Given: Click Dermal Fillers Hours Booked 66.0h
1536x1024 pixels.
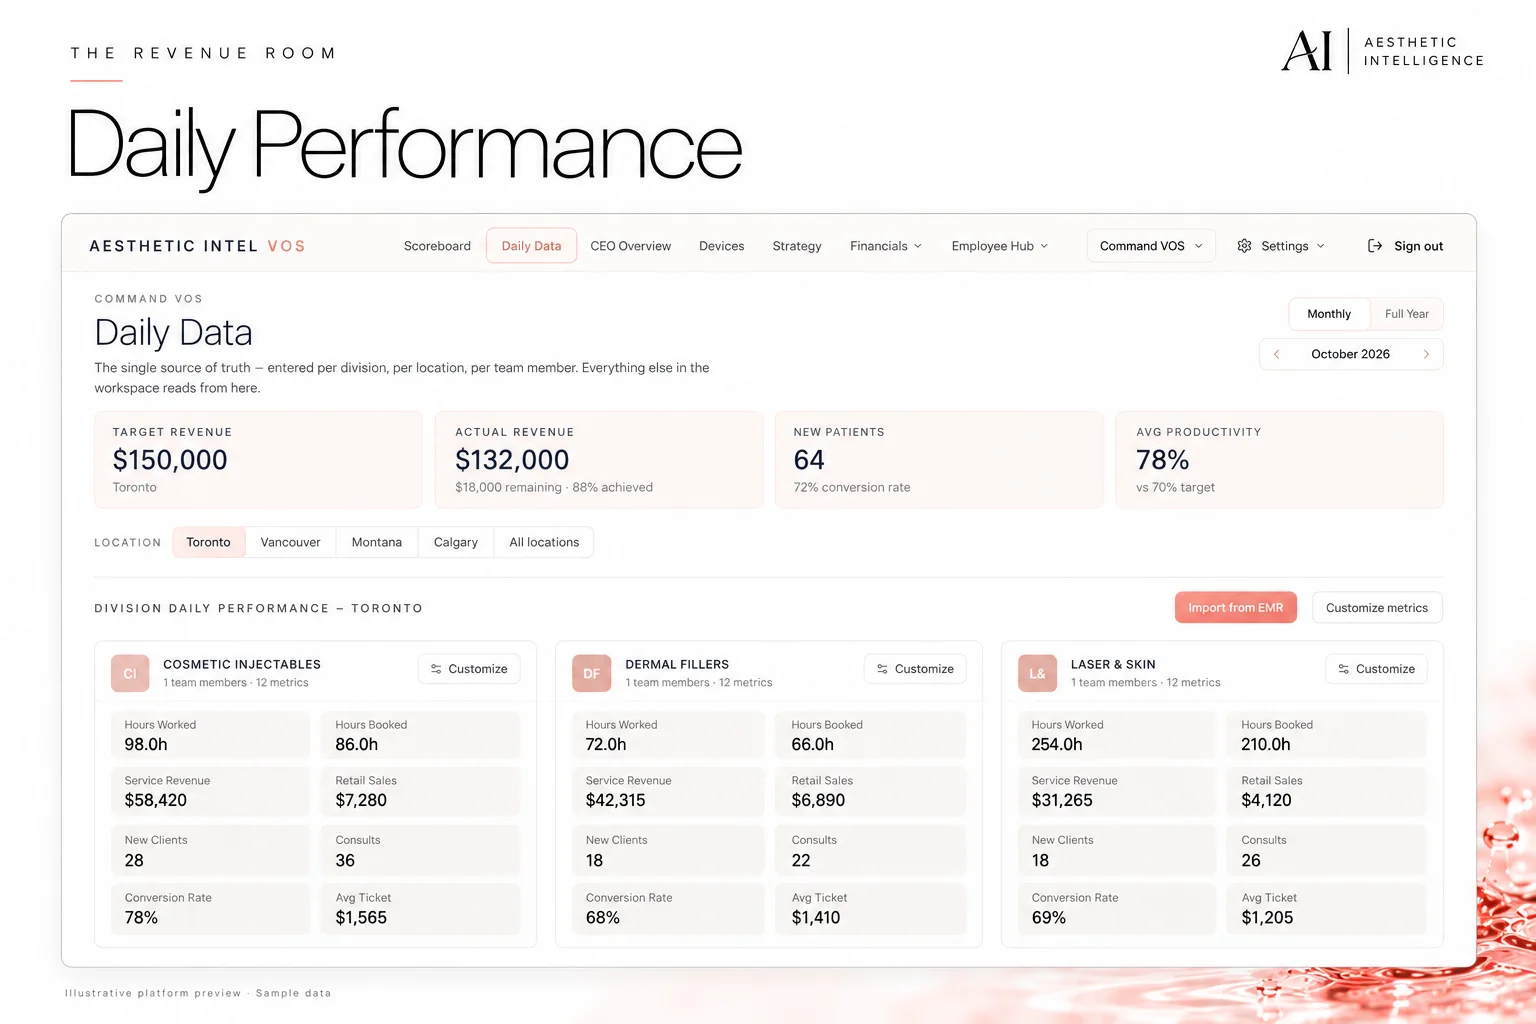Looking at the screenshot, I should (x=871, y=735).
